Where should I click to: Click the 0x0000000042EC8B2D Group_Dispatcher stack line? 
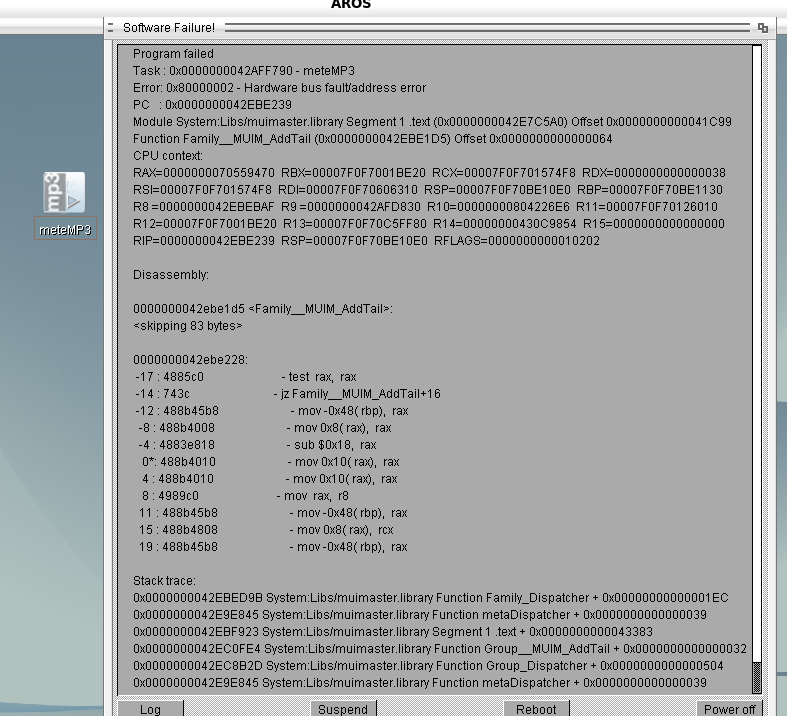pos(428,666)
